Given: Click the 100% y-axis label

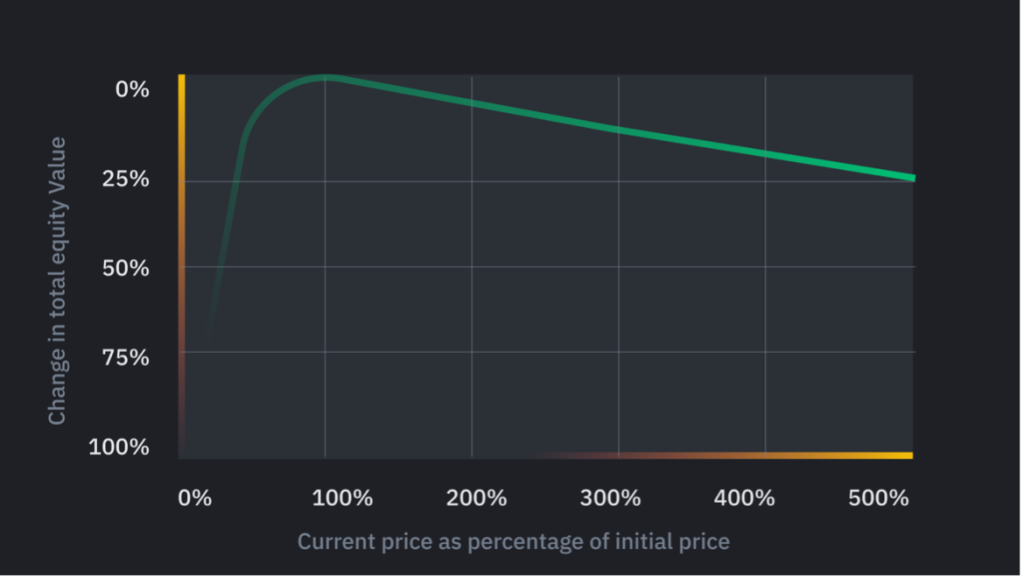Looking at the screenshot, I should click(x=120, y=447).
